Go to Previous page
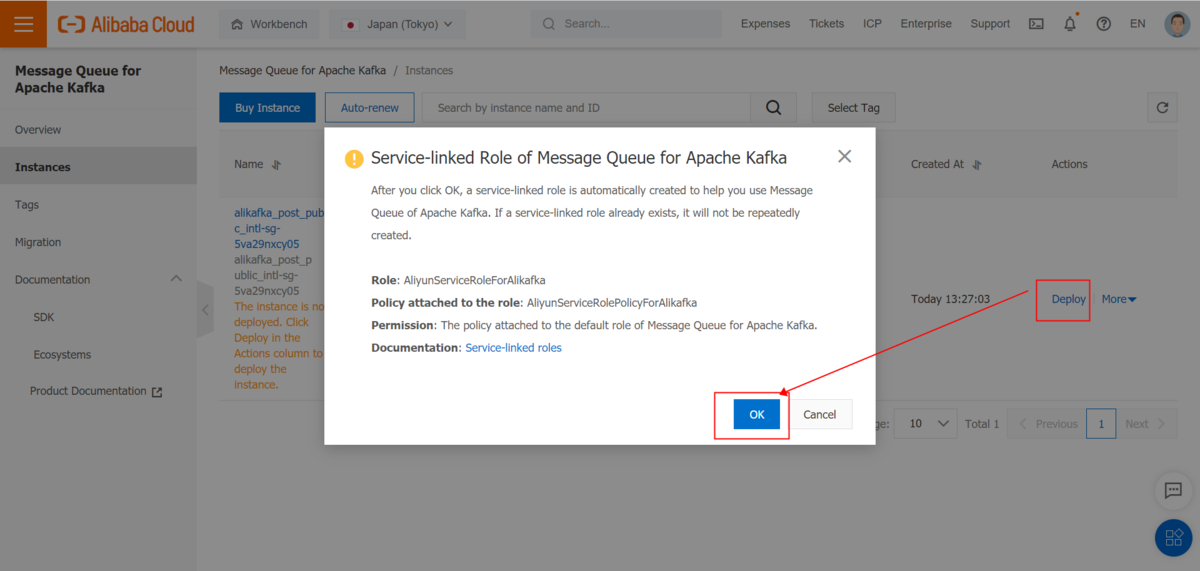 [x=1046, y=424]
